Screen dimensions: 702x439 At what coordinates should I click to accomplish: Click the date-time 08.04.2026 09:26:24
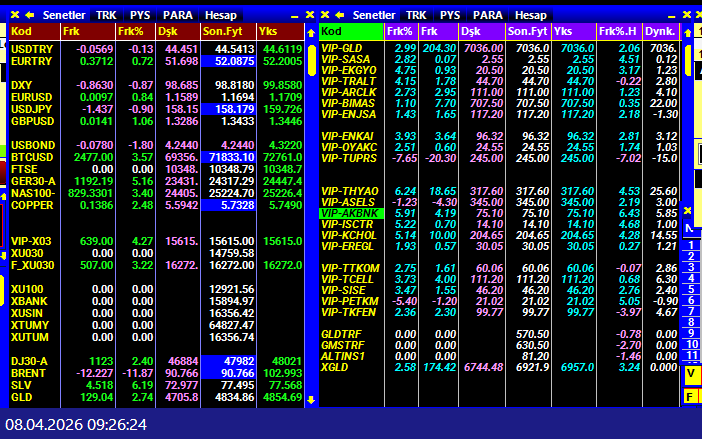[x=76, y=424]
